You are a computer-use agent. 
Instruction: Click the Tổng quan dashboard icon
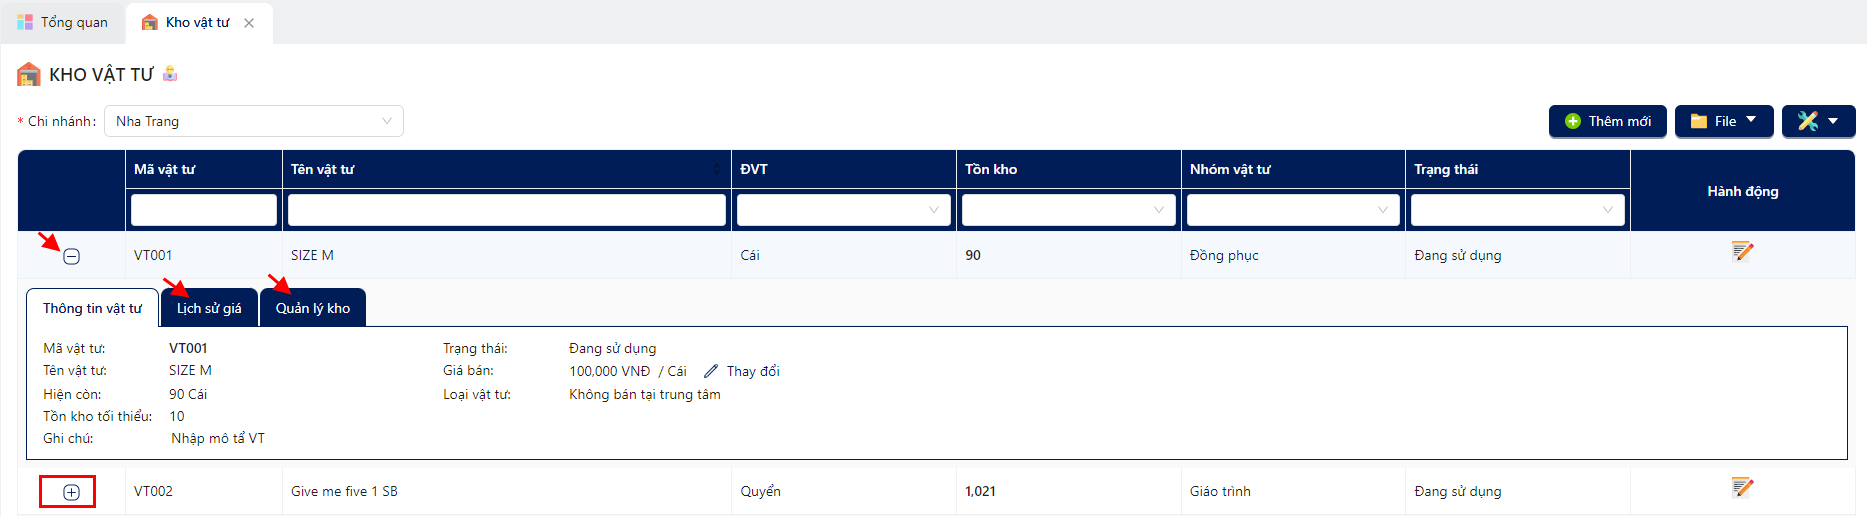(25, 22)
